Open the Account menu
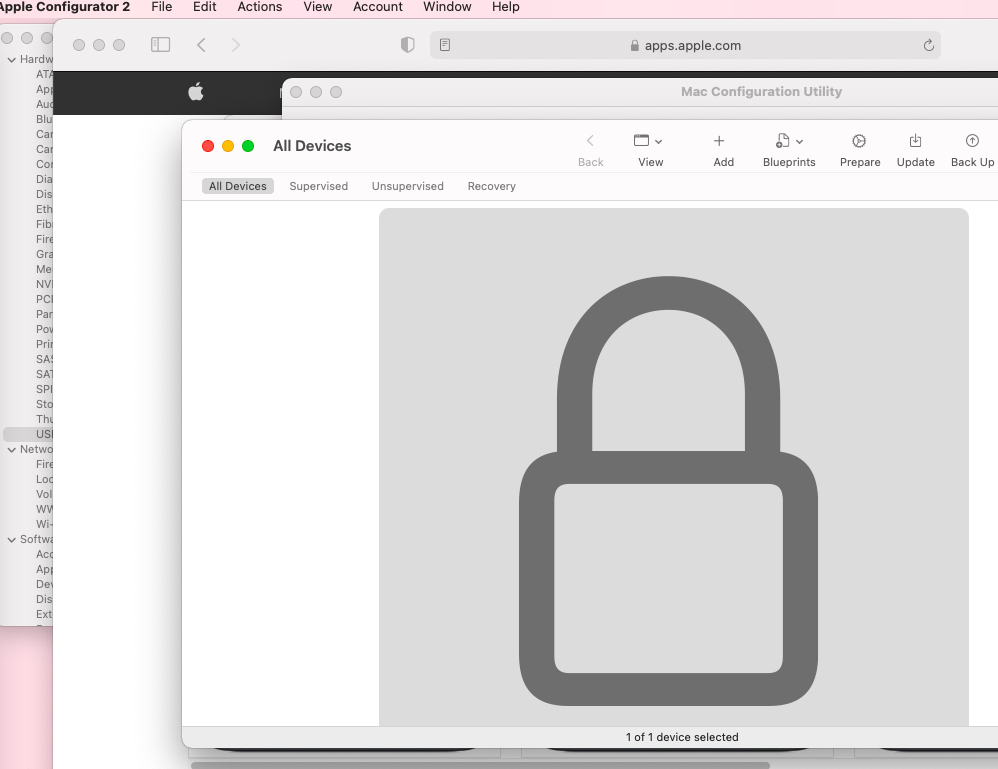 377,7
